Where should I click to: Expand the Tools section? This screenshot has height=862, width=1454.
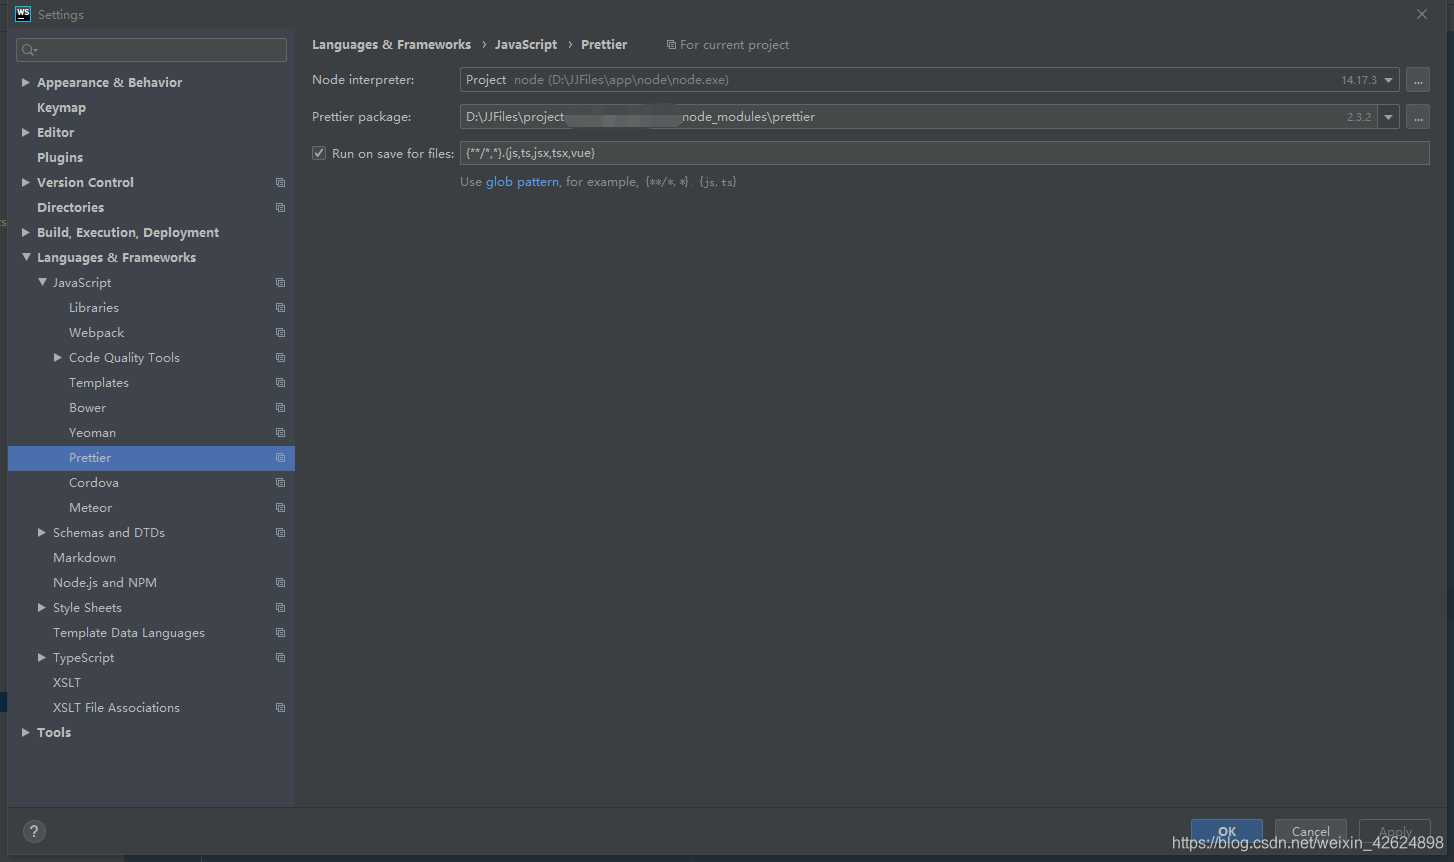(x=26, y=732)
